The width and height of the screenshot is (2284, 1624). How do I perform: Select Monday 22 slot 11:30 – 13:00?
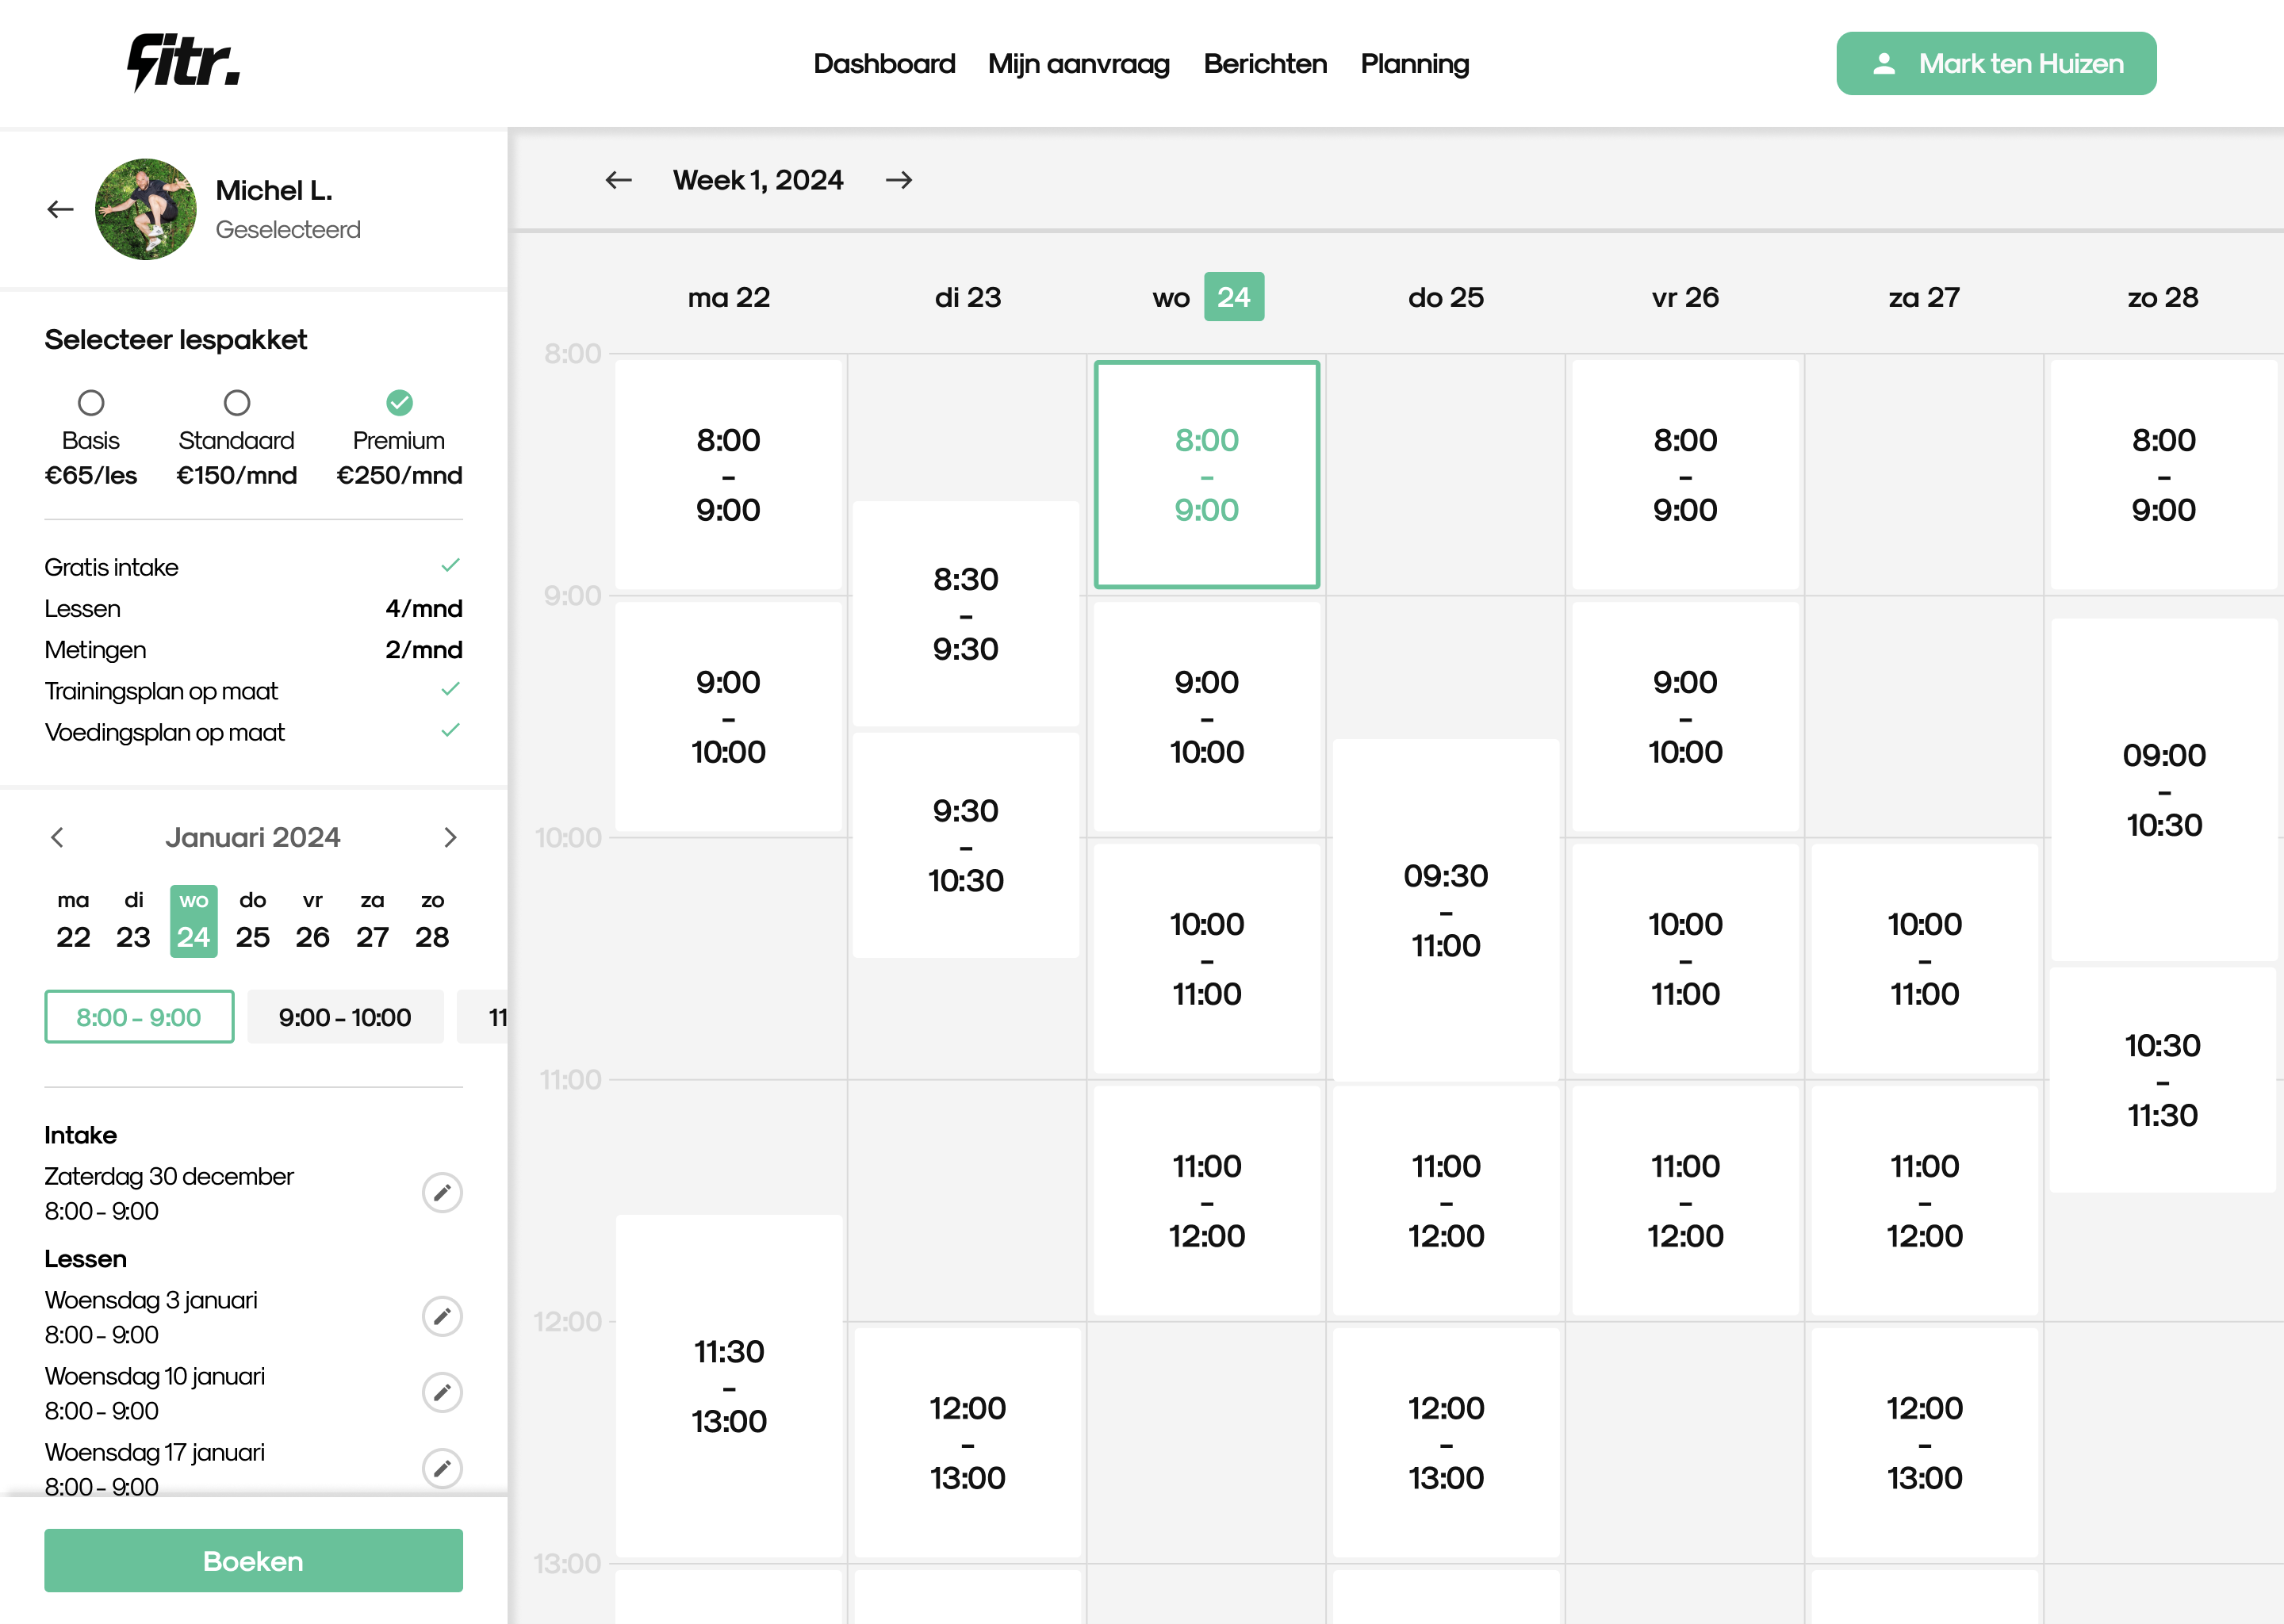click(x=728, y=1386)
